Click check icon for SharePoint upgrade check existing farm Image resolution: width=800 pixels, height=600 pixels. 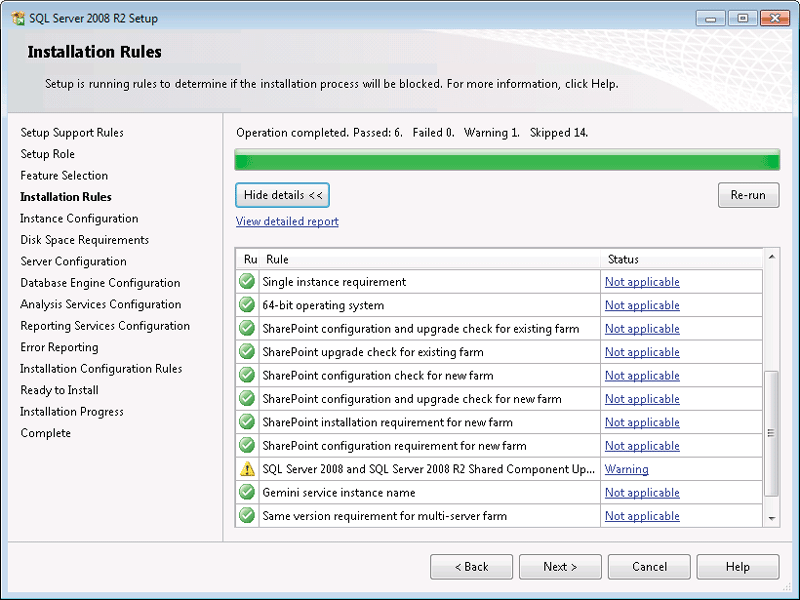(x=247, y=352)
